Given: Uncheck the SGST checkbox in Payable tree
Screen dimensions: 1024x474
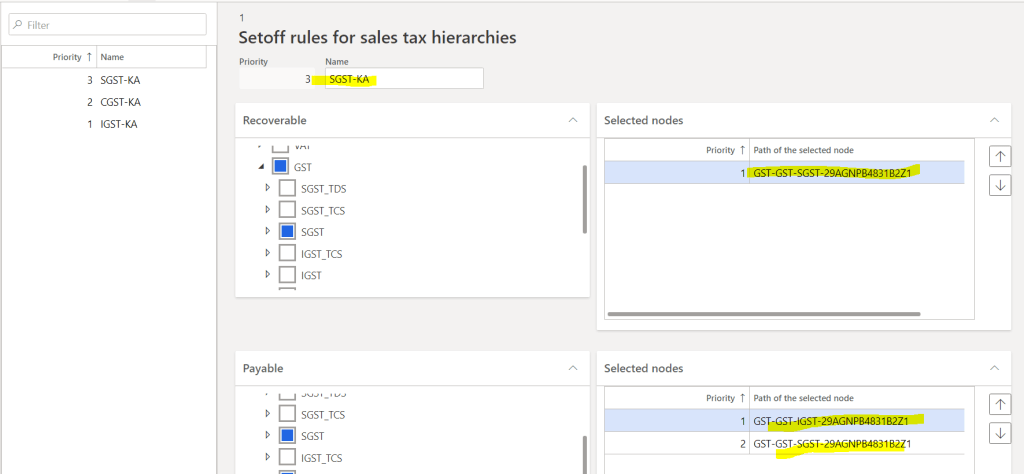Looking at the screenshot, I should point(287,436).
